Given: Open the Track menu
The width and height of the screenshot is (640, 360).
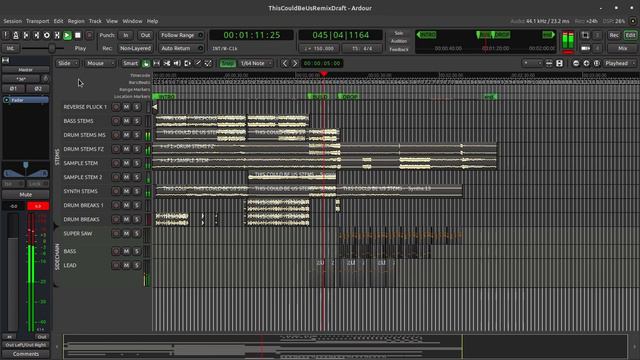Looking at the screenshot, I should [95, 21].
